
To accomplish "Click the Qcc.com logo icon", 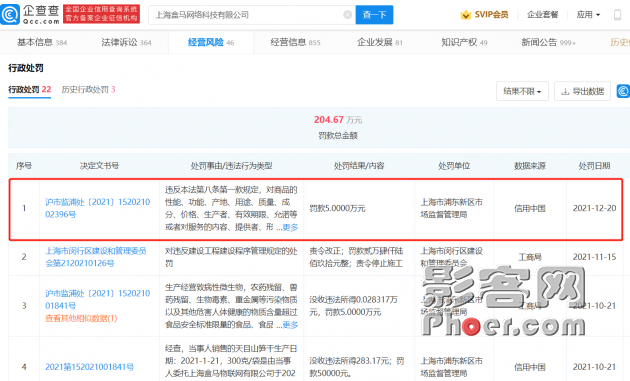I will click(10, 14).
